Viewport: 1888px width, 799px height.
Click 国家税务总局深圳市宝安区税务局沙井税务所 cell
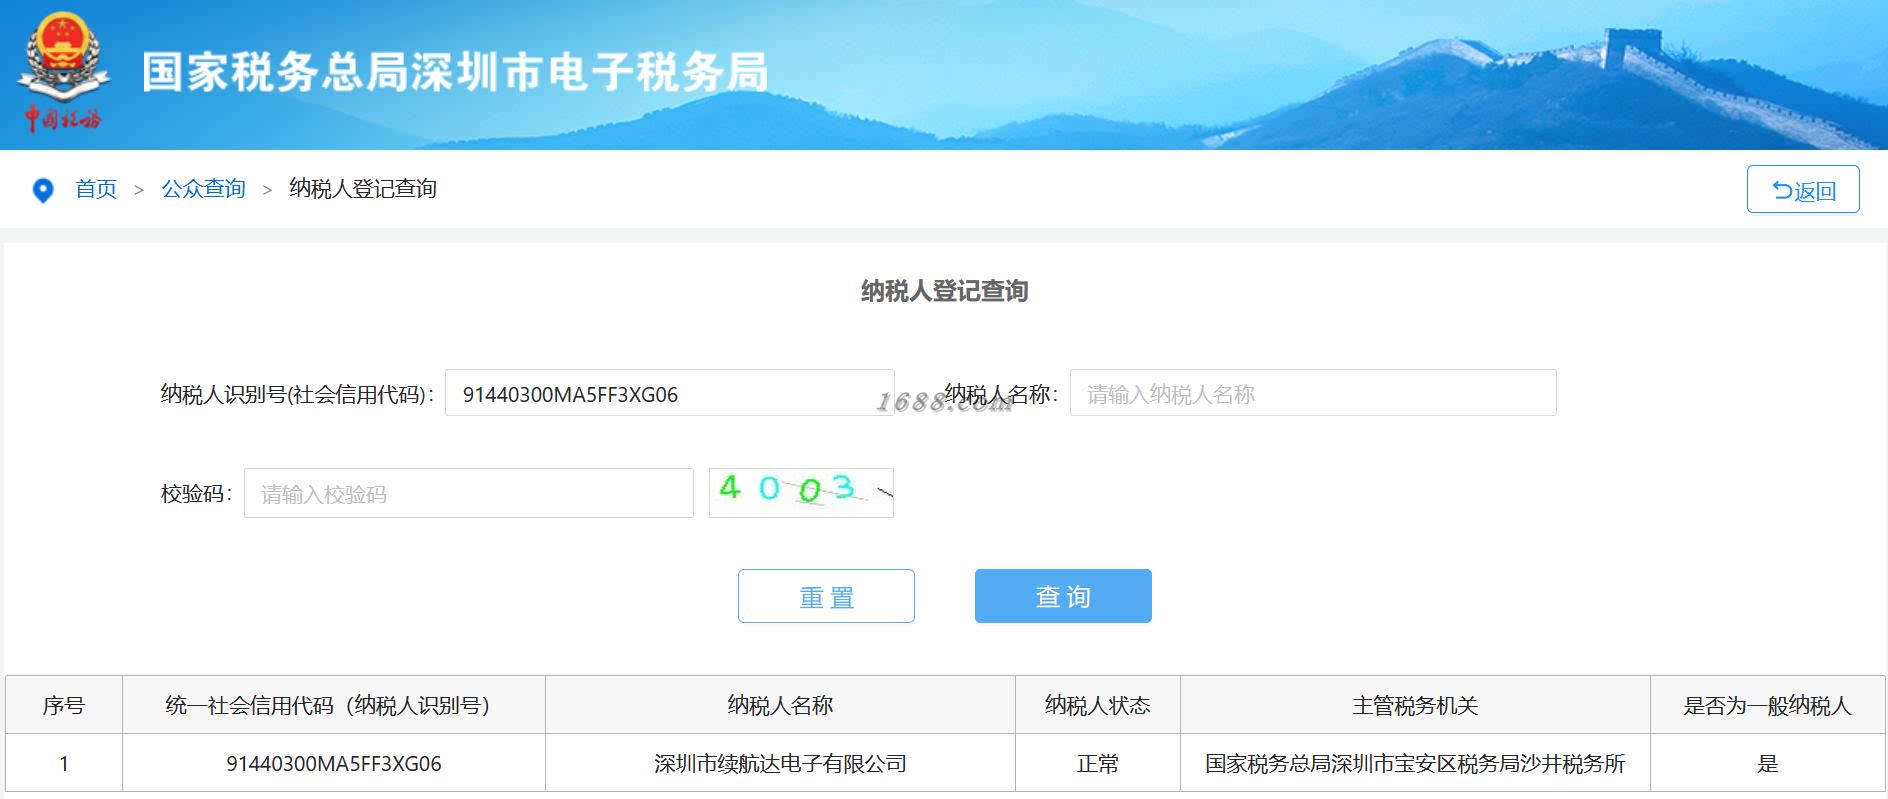point(1415,764)
